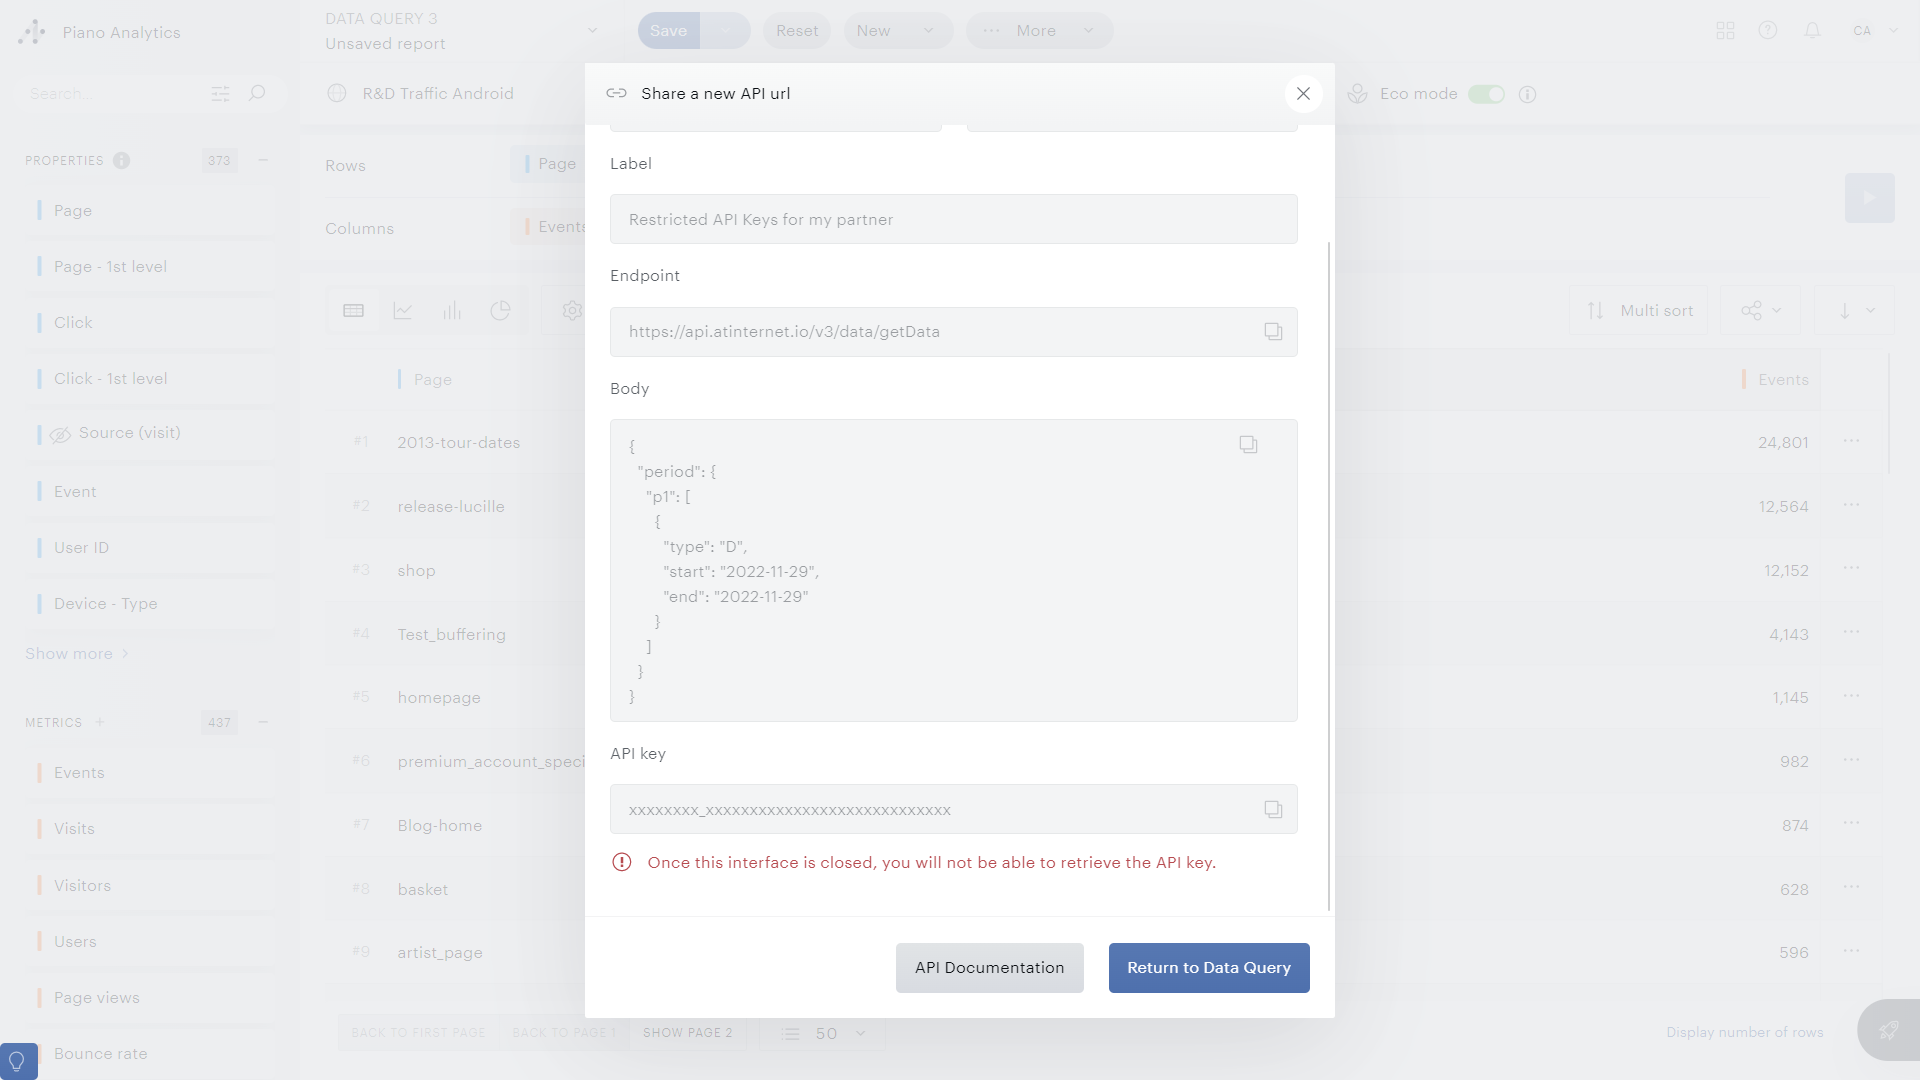
Task: Toggle Eco mode switch
Action: point(1486,94)
